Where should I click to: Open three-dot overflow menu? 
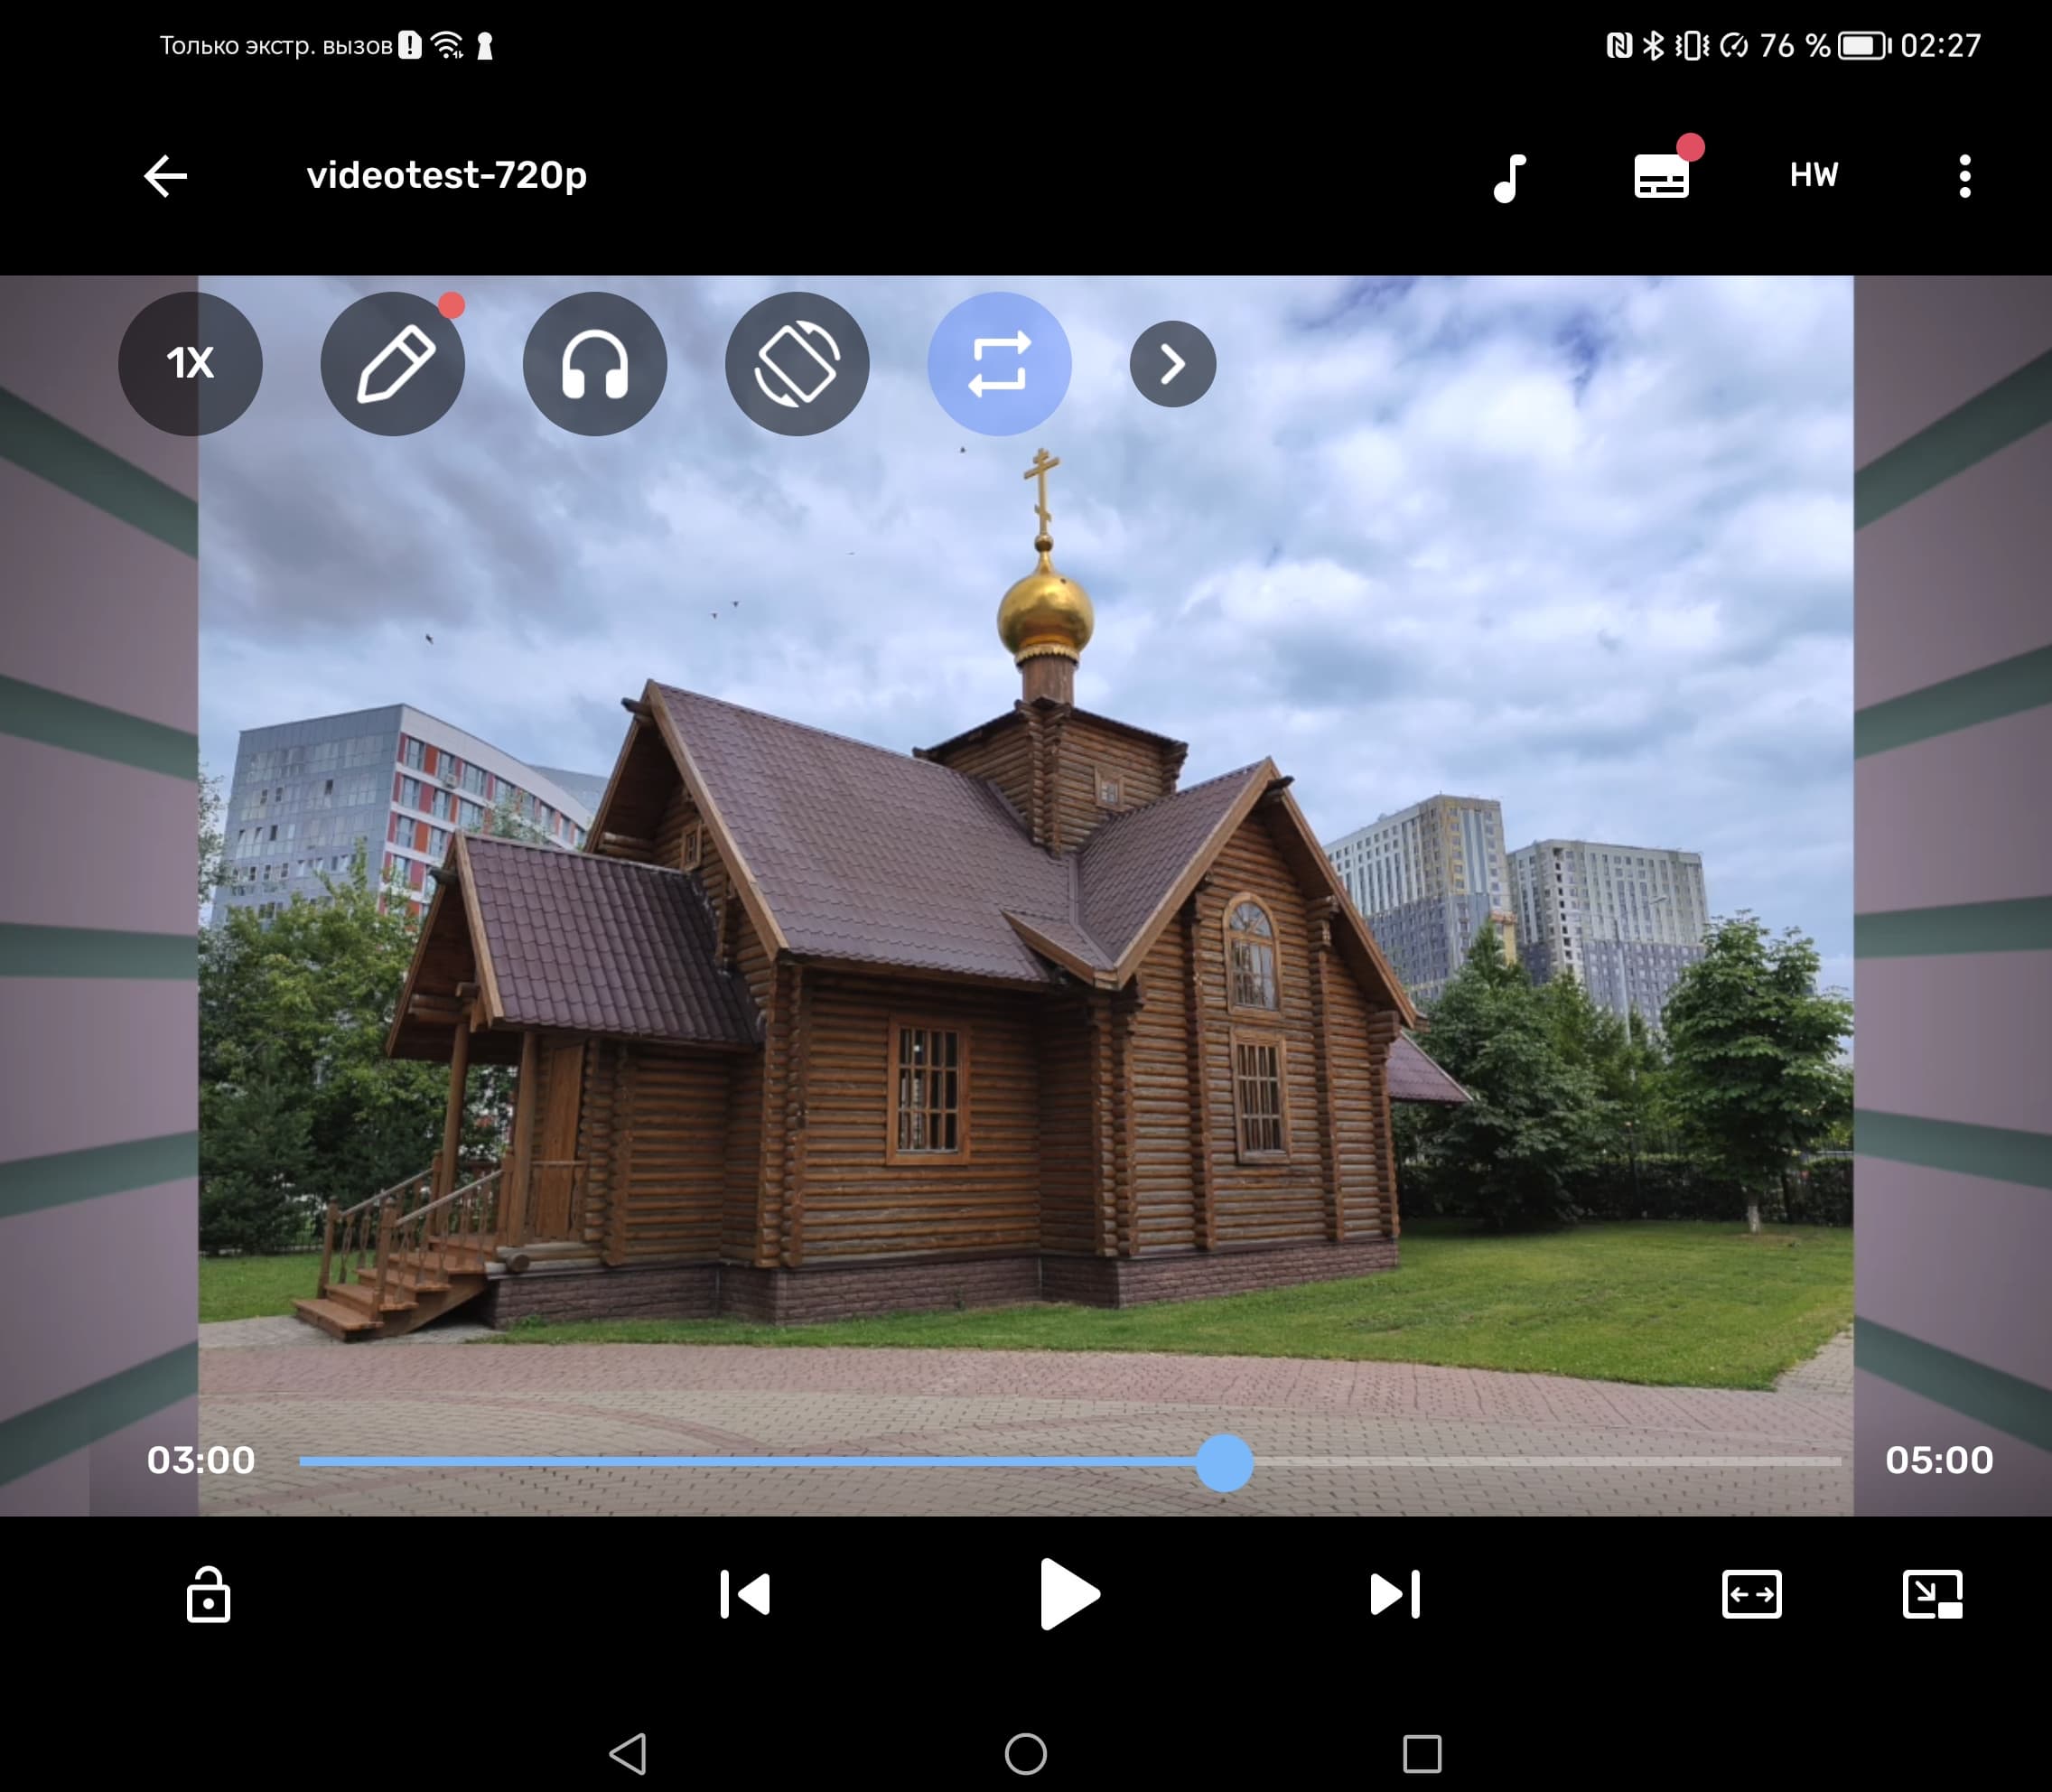pyautogui.click(x=1964, y=176)
